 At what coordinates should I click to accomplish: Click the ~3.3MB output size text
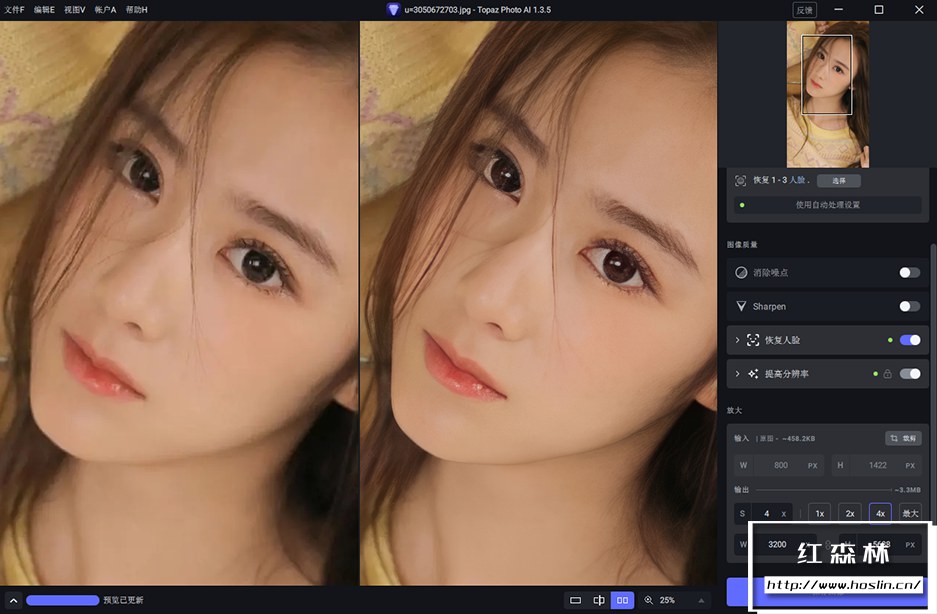click(907, 490)
